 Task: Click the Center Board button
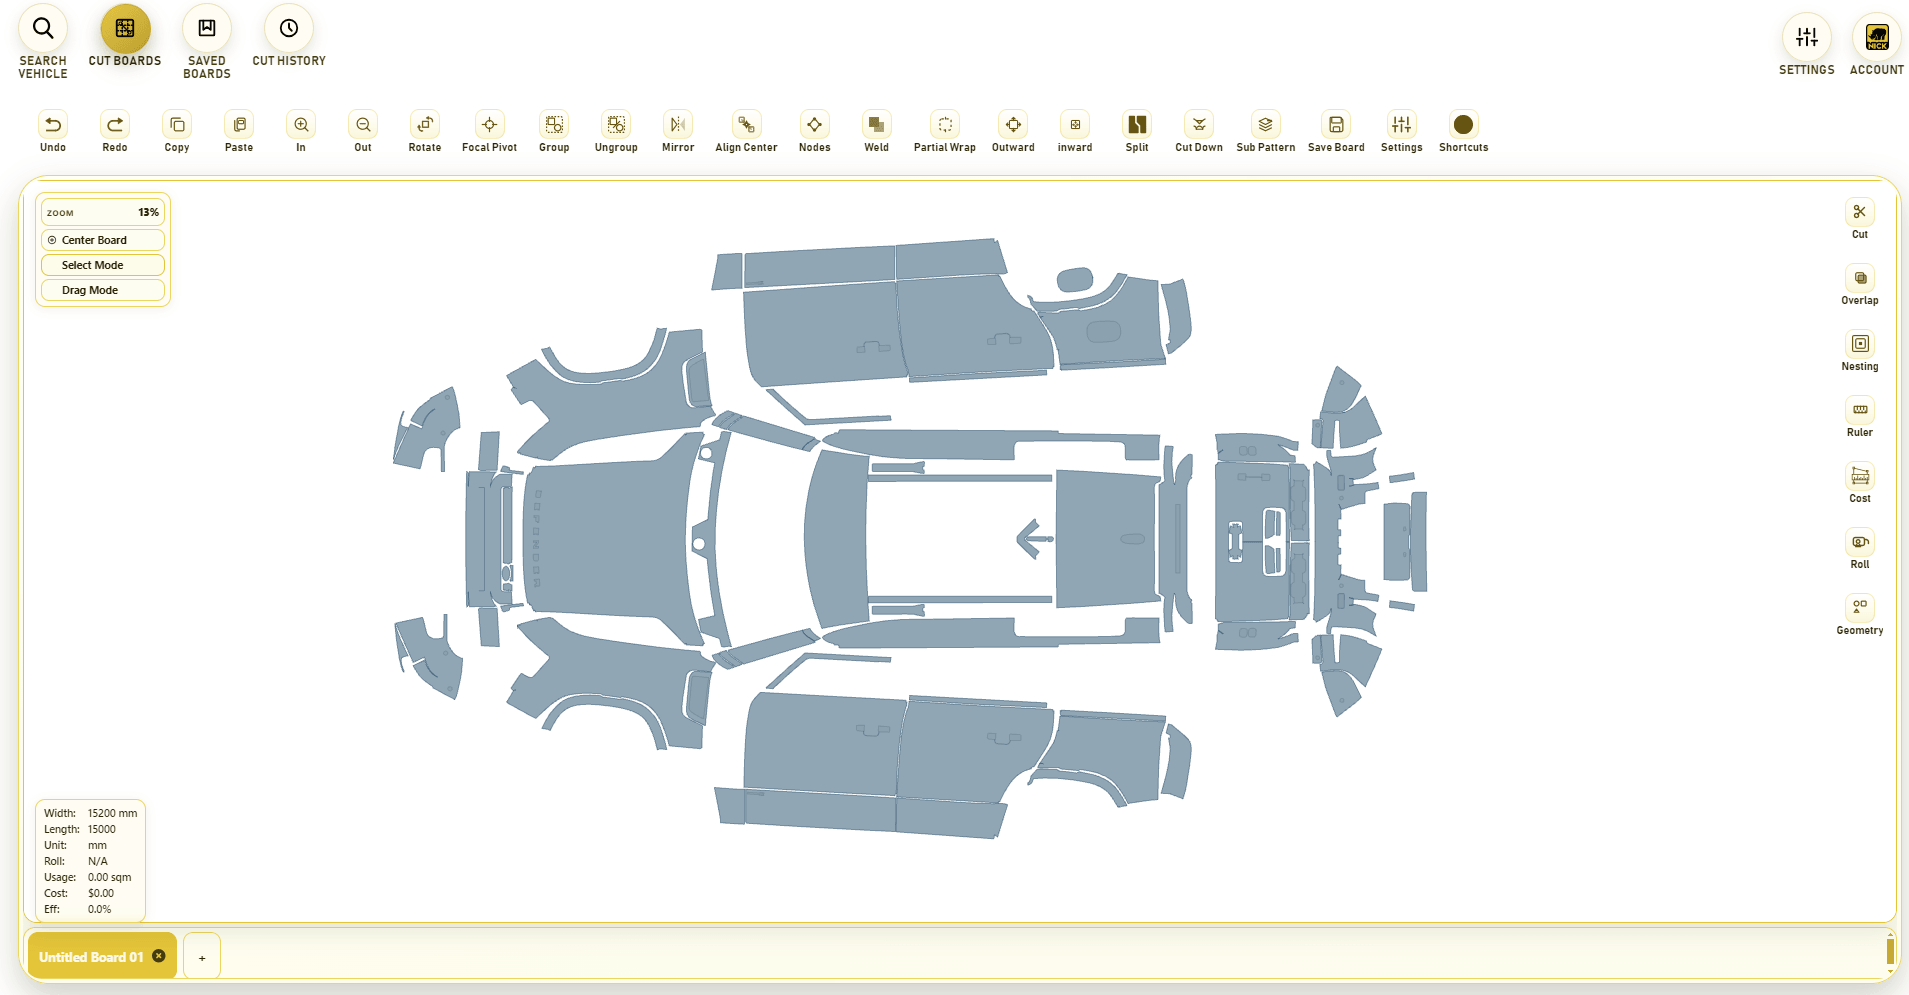[103, 240]
